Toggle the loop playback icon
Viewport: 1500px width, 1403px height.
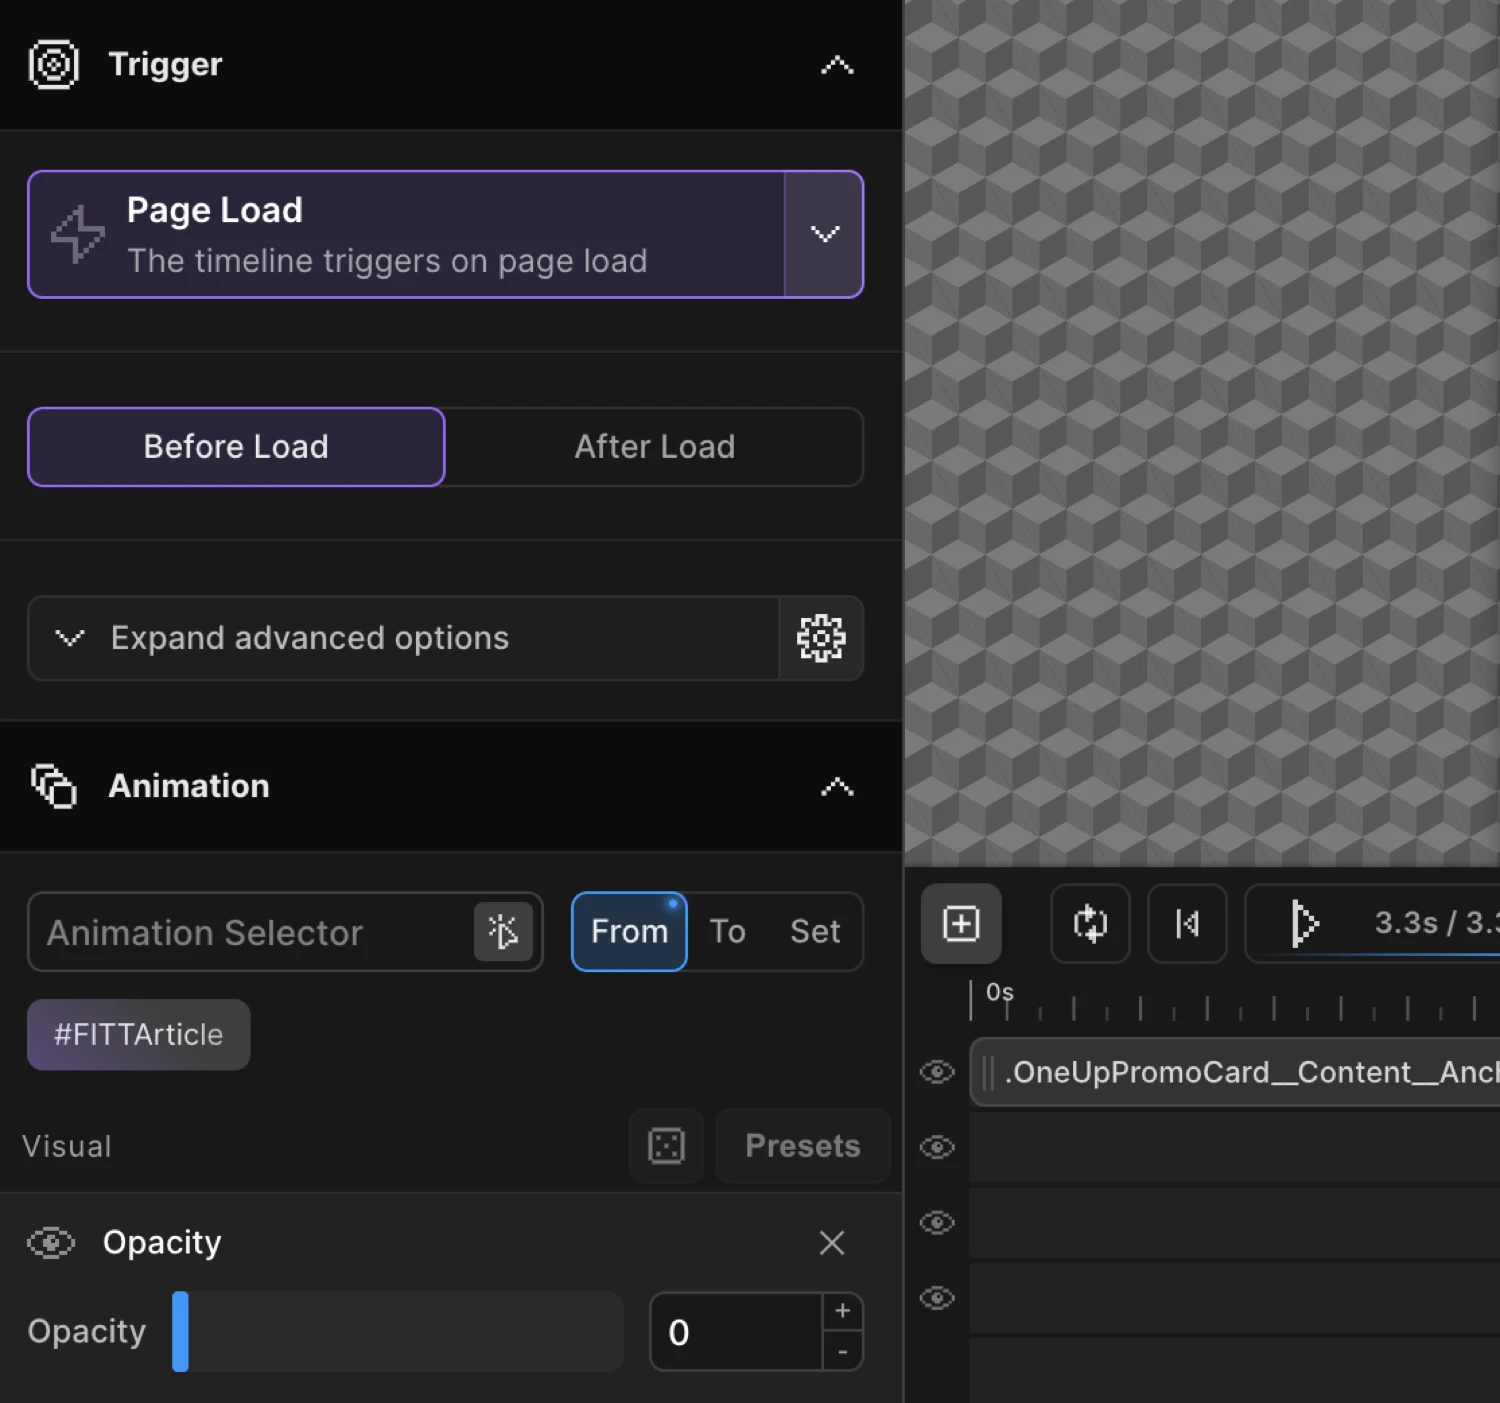(1090, 924)
